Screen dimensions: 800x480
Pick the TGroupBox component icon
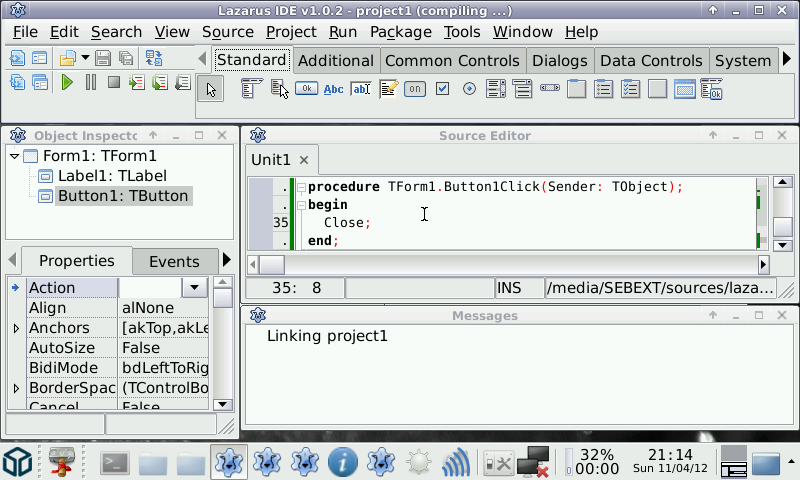(577, 89)
